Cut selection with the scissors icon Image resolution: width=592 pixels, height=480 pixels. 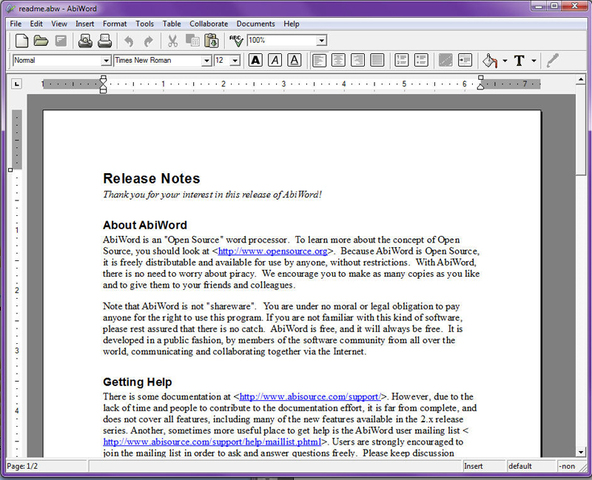point(173,41)
